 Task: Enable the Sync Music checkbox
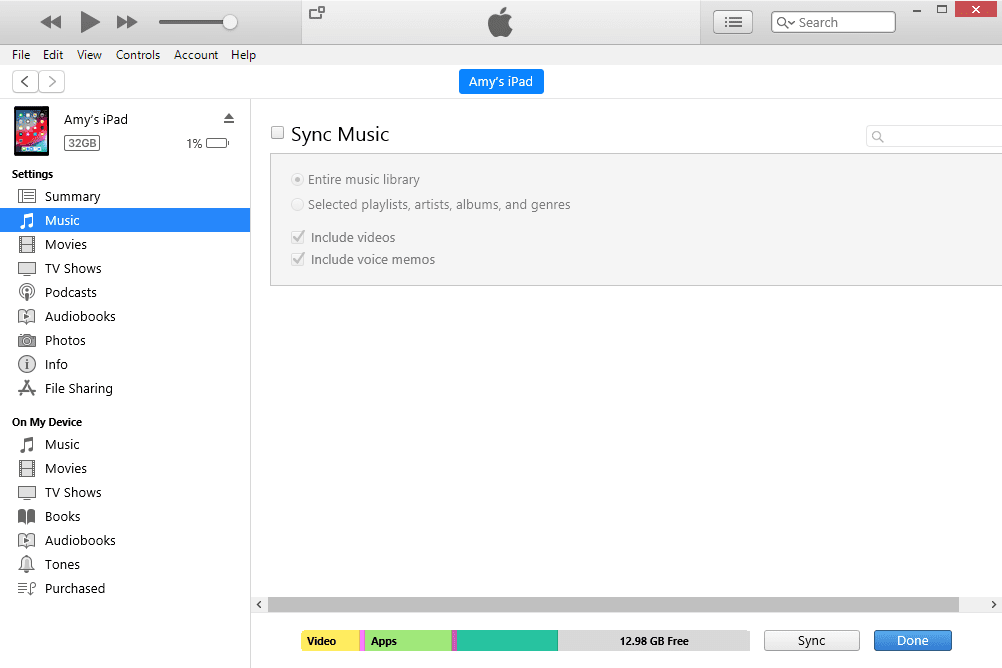pos(277,132)
